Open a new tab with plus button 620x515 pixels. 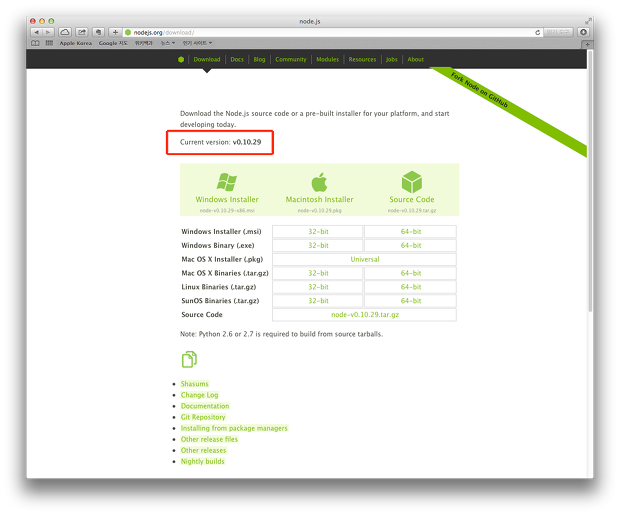pyautogui.click(x=587, y=44)
